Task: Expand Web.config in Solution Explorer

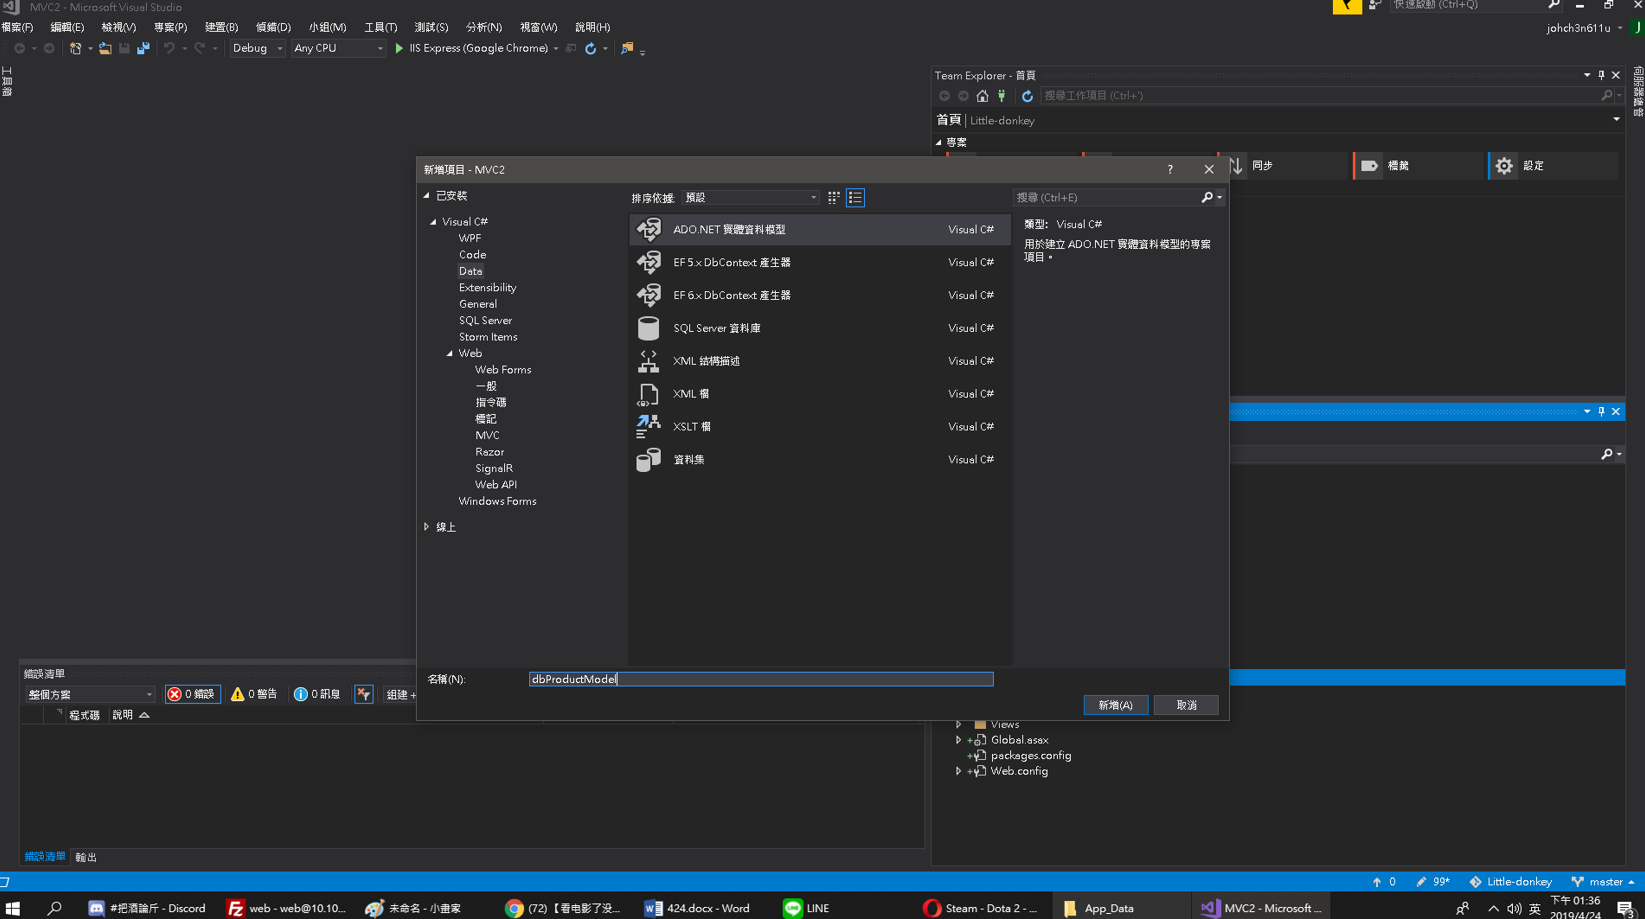Action: pyautogui.click(x=958, y=771)
